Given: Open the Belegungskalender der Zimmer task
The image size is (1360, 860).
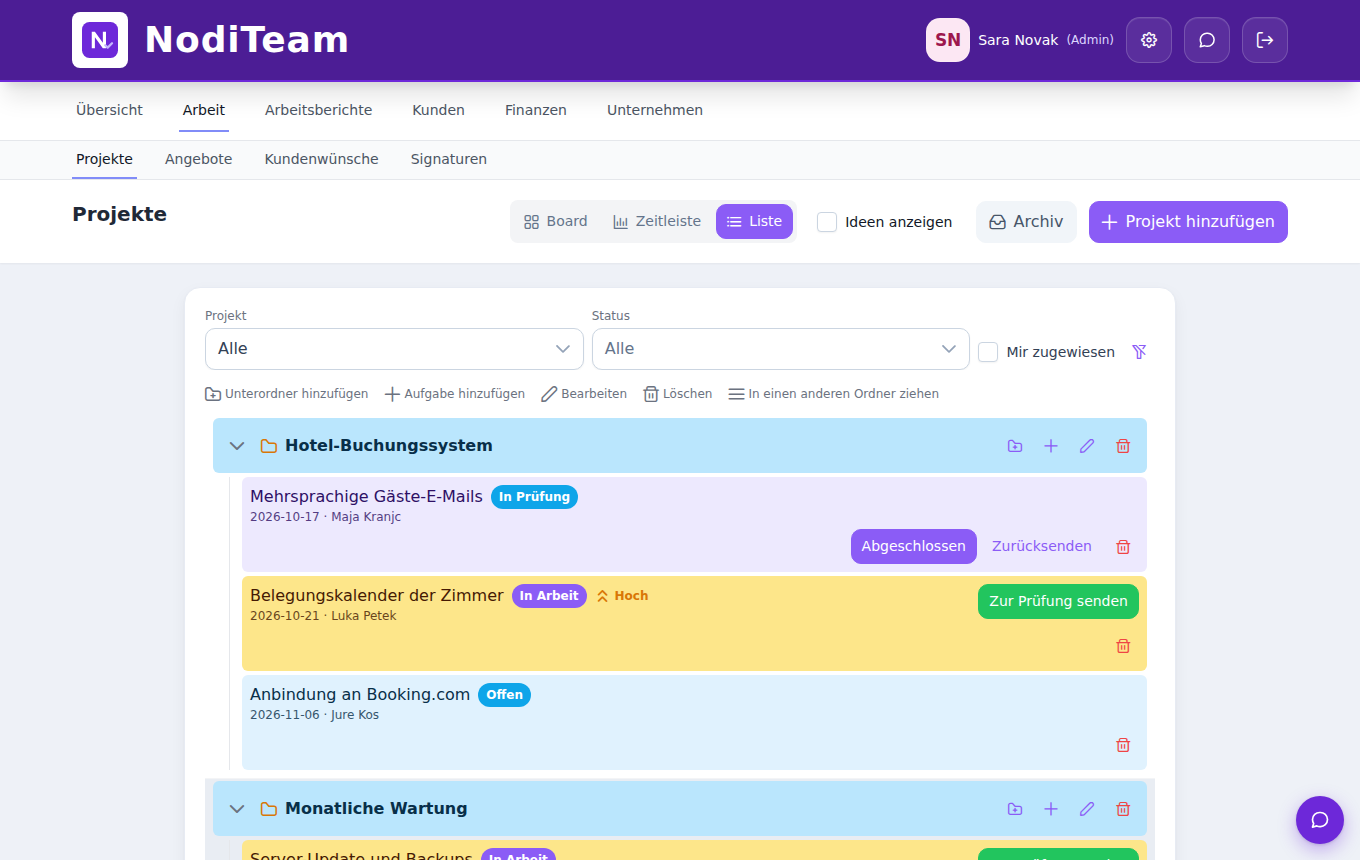Looking at the screenshot, I should pyautogui.click(x=377, y=595).
